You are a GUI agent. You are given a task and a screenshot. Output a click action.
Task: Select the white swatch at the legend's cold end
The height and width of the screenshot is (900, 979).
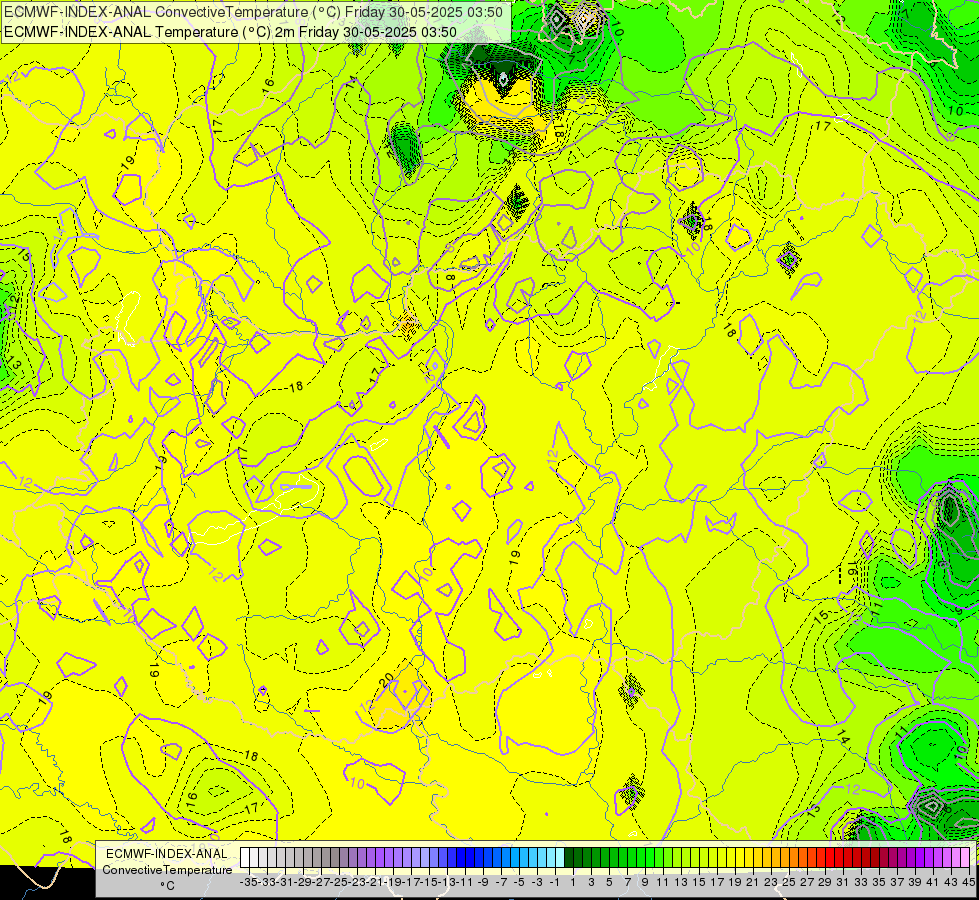(245, 858)
